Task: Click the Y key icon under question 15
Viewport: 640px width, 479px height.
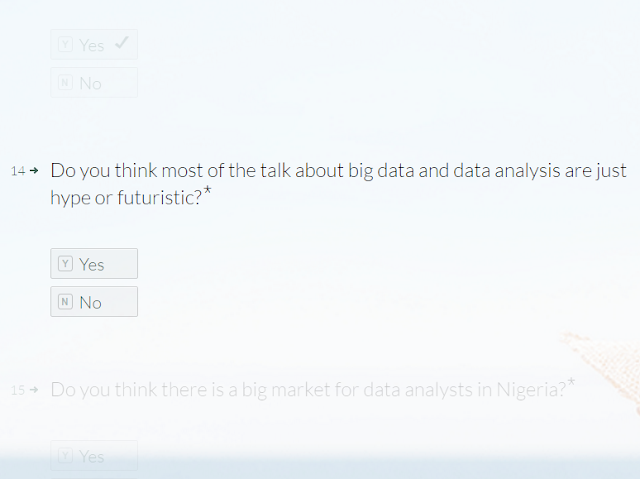Action: point(66,456)
